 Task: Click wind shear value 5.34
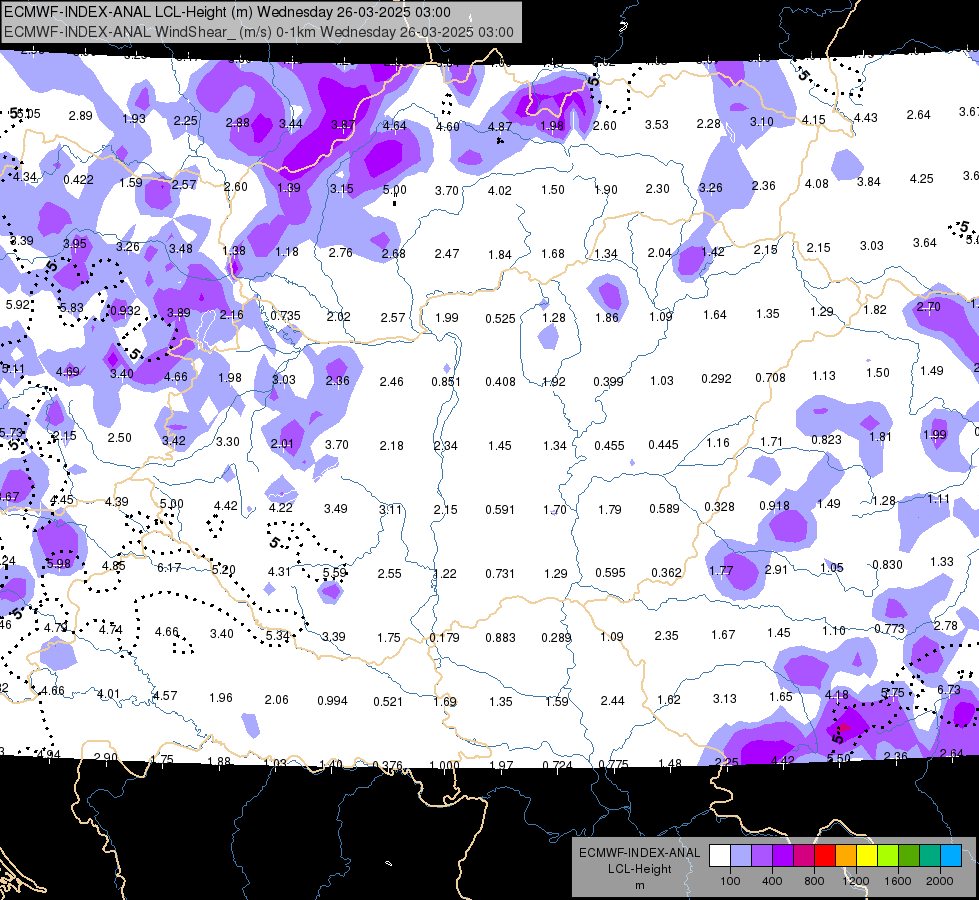click(x=277, y=636)
